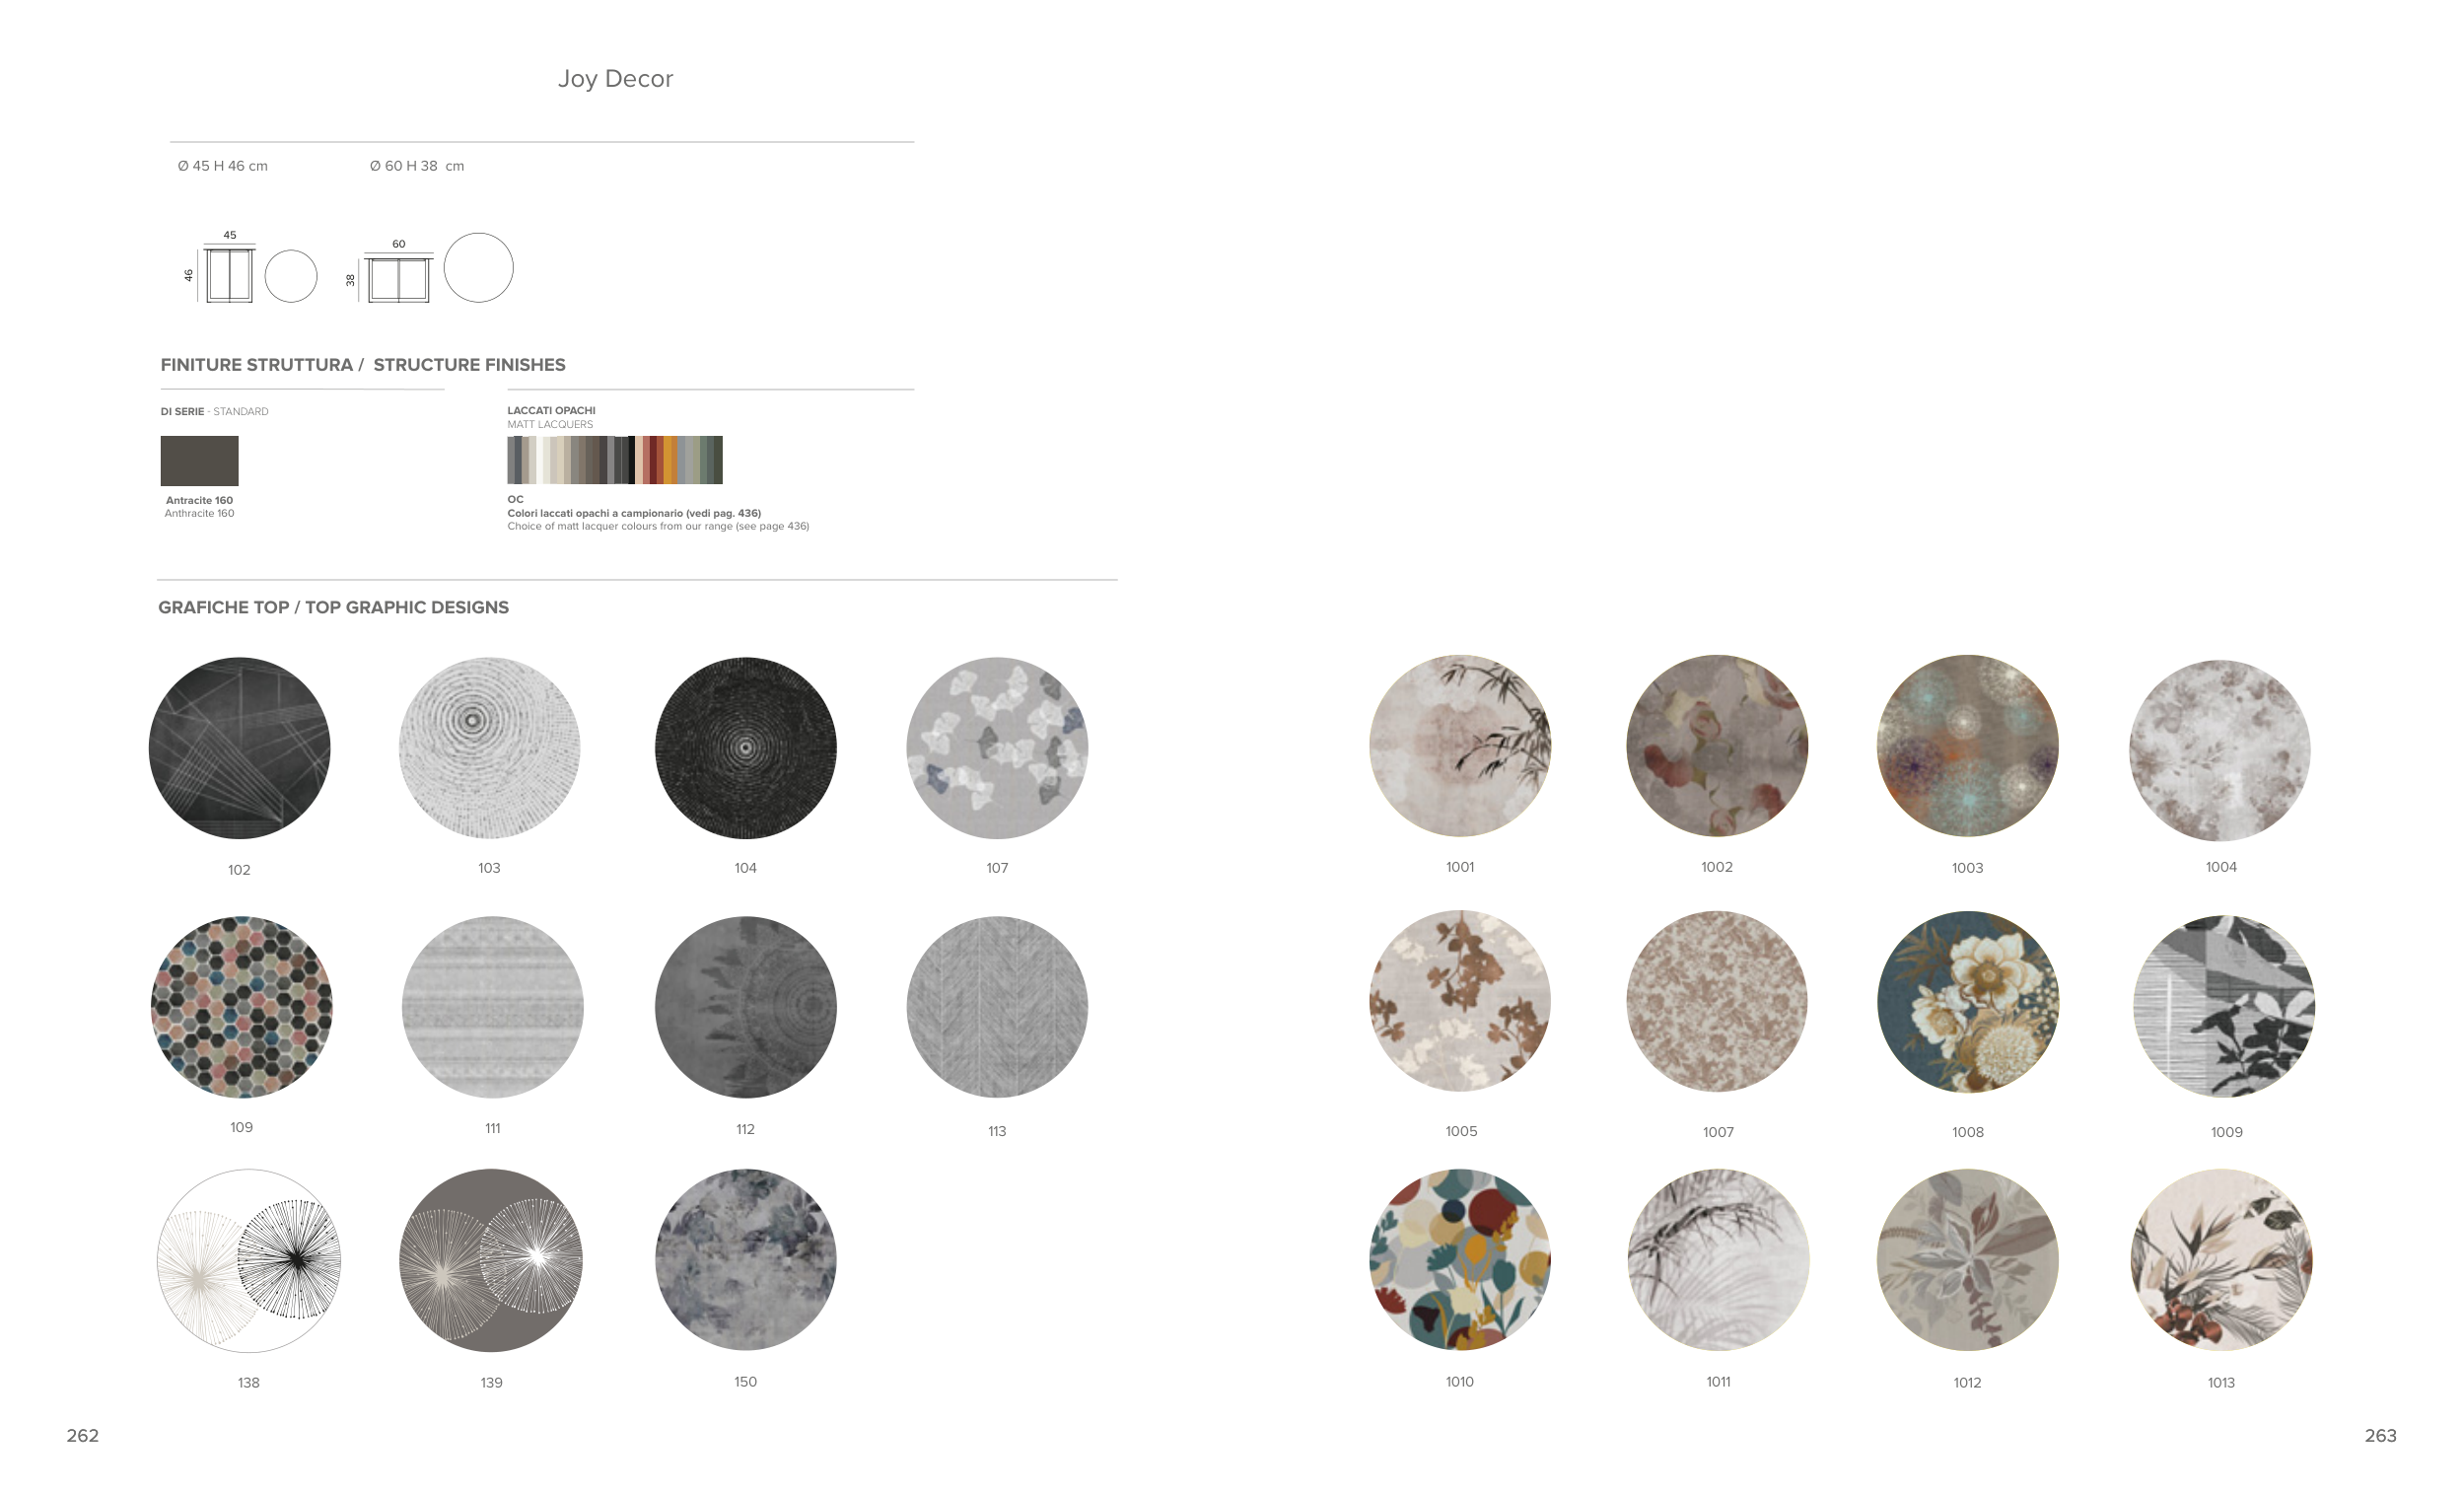2464x1495 pixels.
Task: Choose the light concentric pattern 103
Action: 489,747
